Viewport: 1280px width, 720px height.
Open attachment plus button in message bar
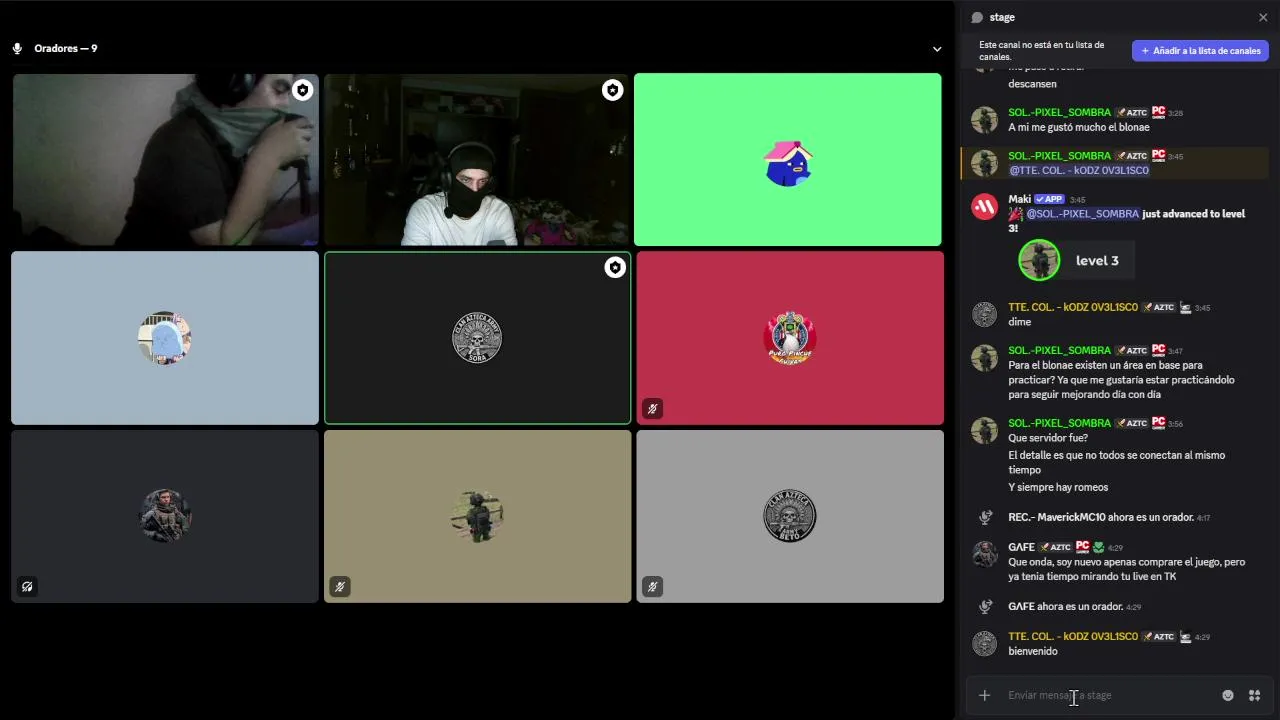(x=984, y=695)
